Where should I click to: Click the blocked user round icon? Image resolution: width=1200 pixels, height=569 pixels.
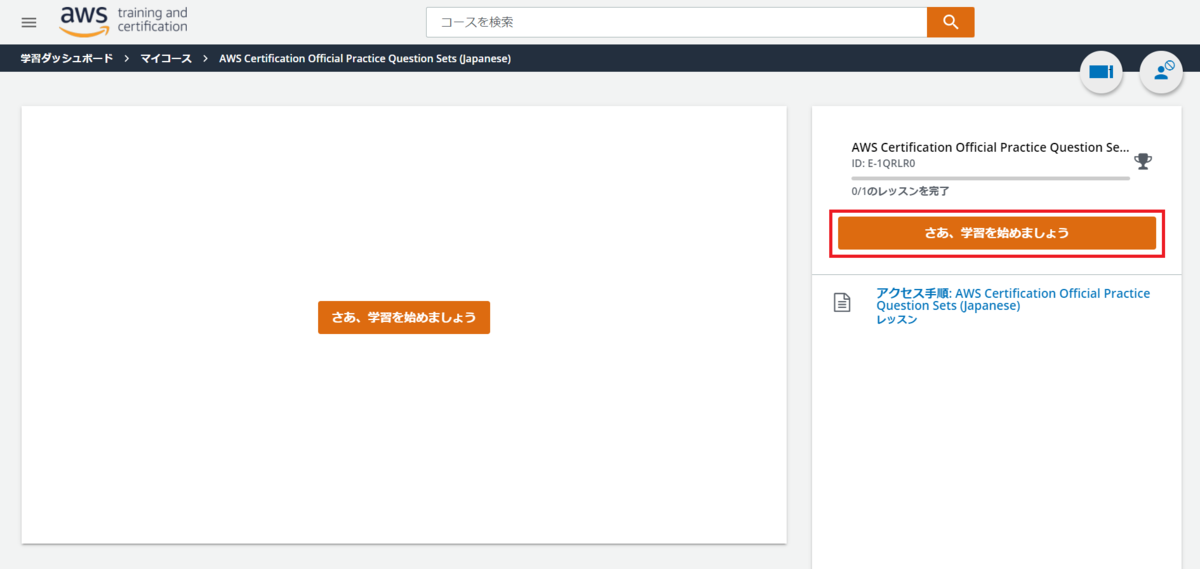click(x=1161, y=72)
